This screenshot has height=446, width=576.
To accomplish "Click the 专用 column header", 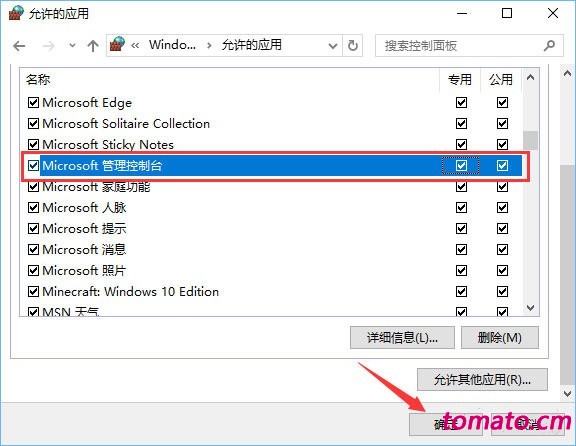I will [460, 79].
